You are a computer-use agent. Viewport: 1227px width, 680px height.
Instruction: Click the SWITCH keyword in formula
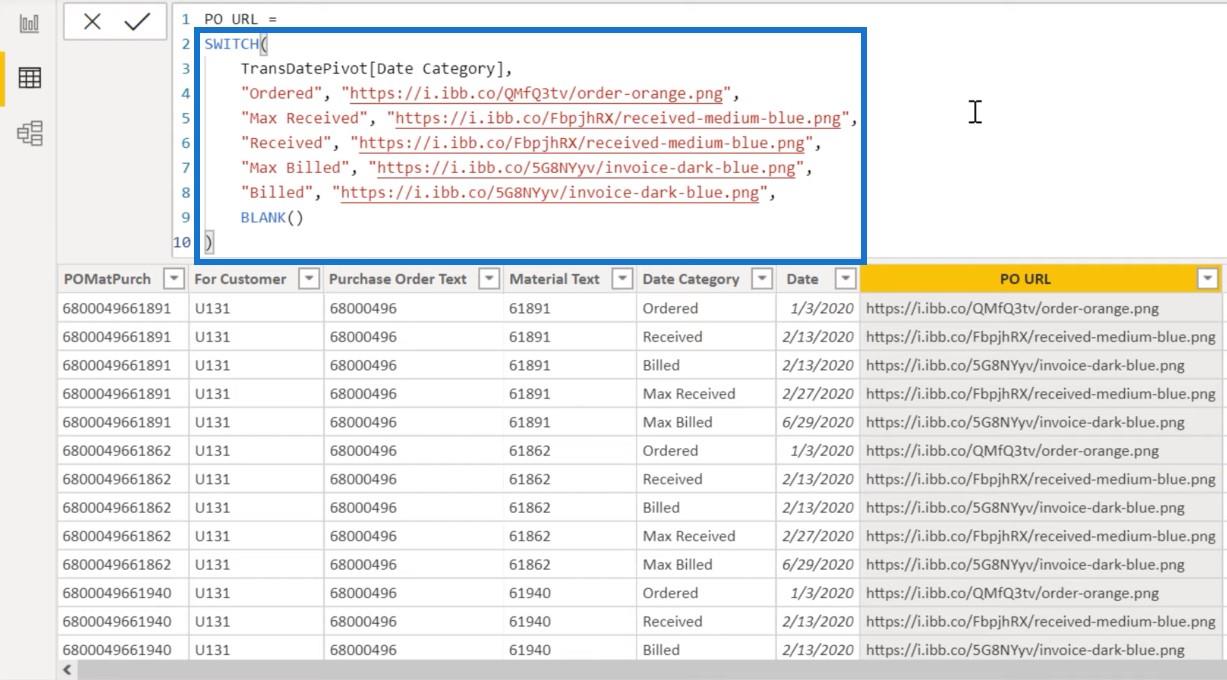(x=230, y=44)
